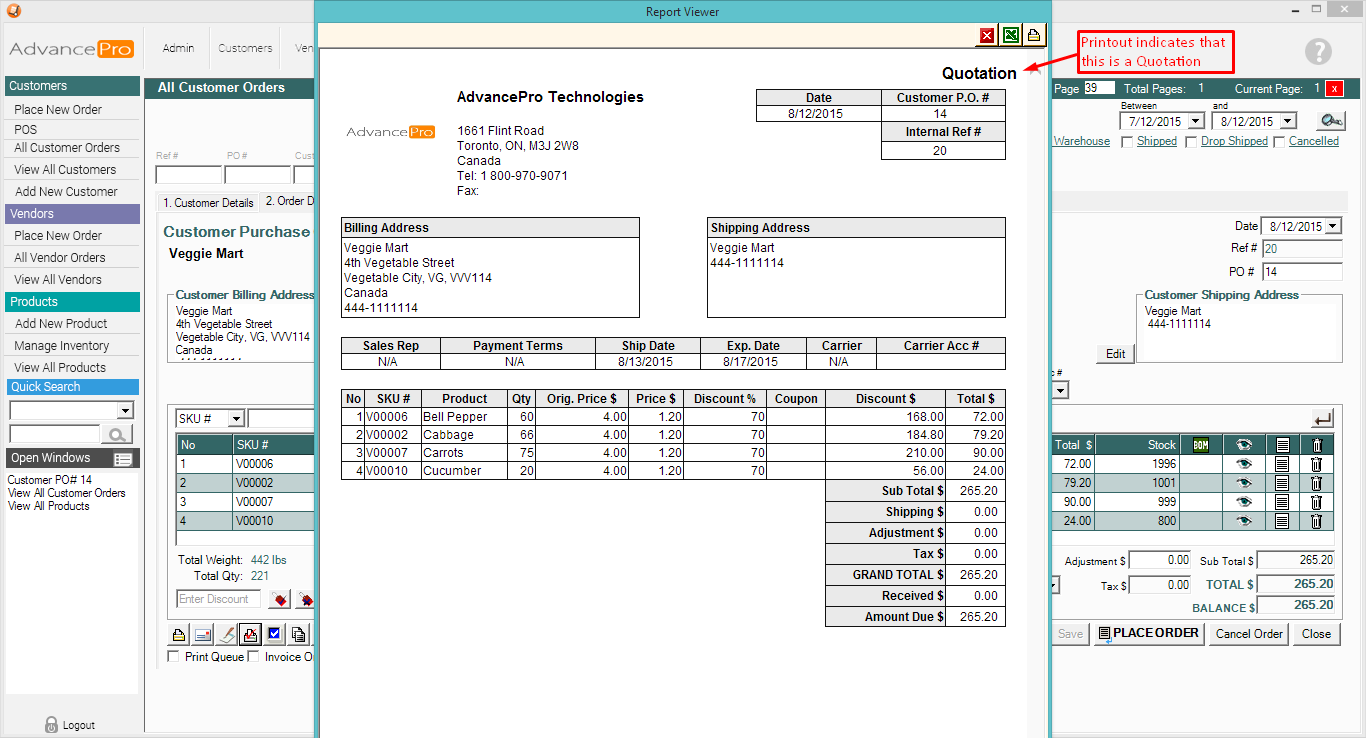Delete the row with total 72.00

tap(1316, 464)
